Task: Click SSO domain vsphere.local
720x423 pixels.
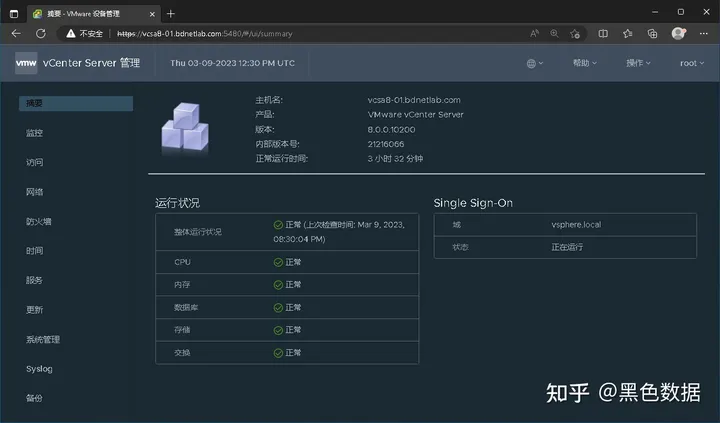Action: [x=576, y=225]
